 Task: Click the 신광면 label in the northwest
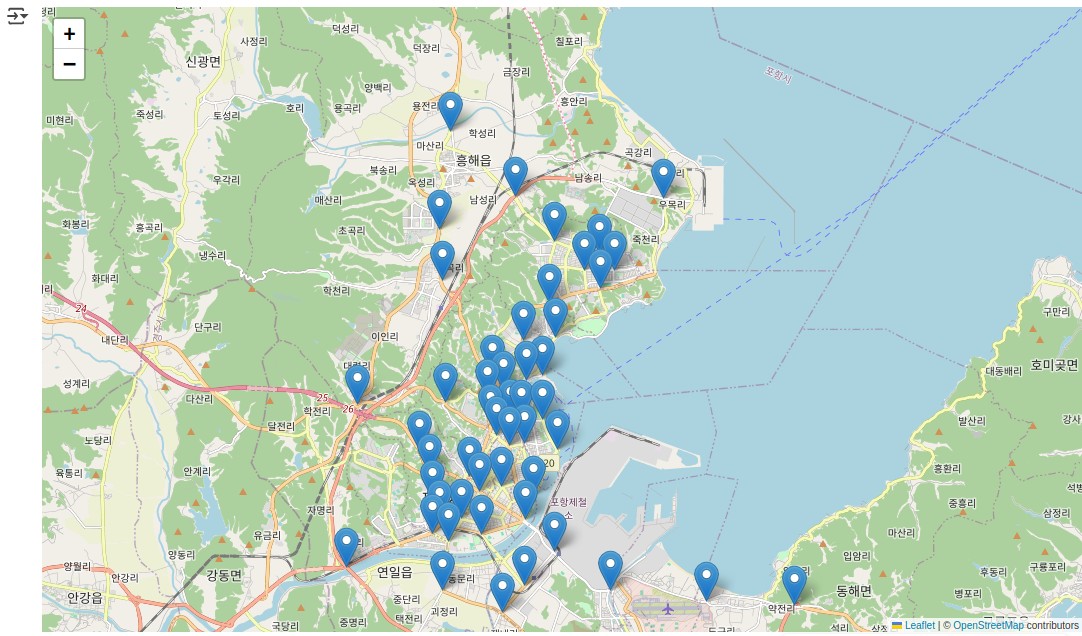coord(203,61)
